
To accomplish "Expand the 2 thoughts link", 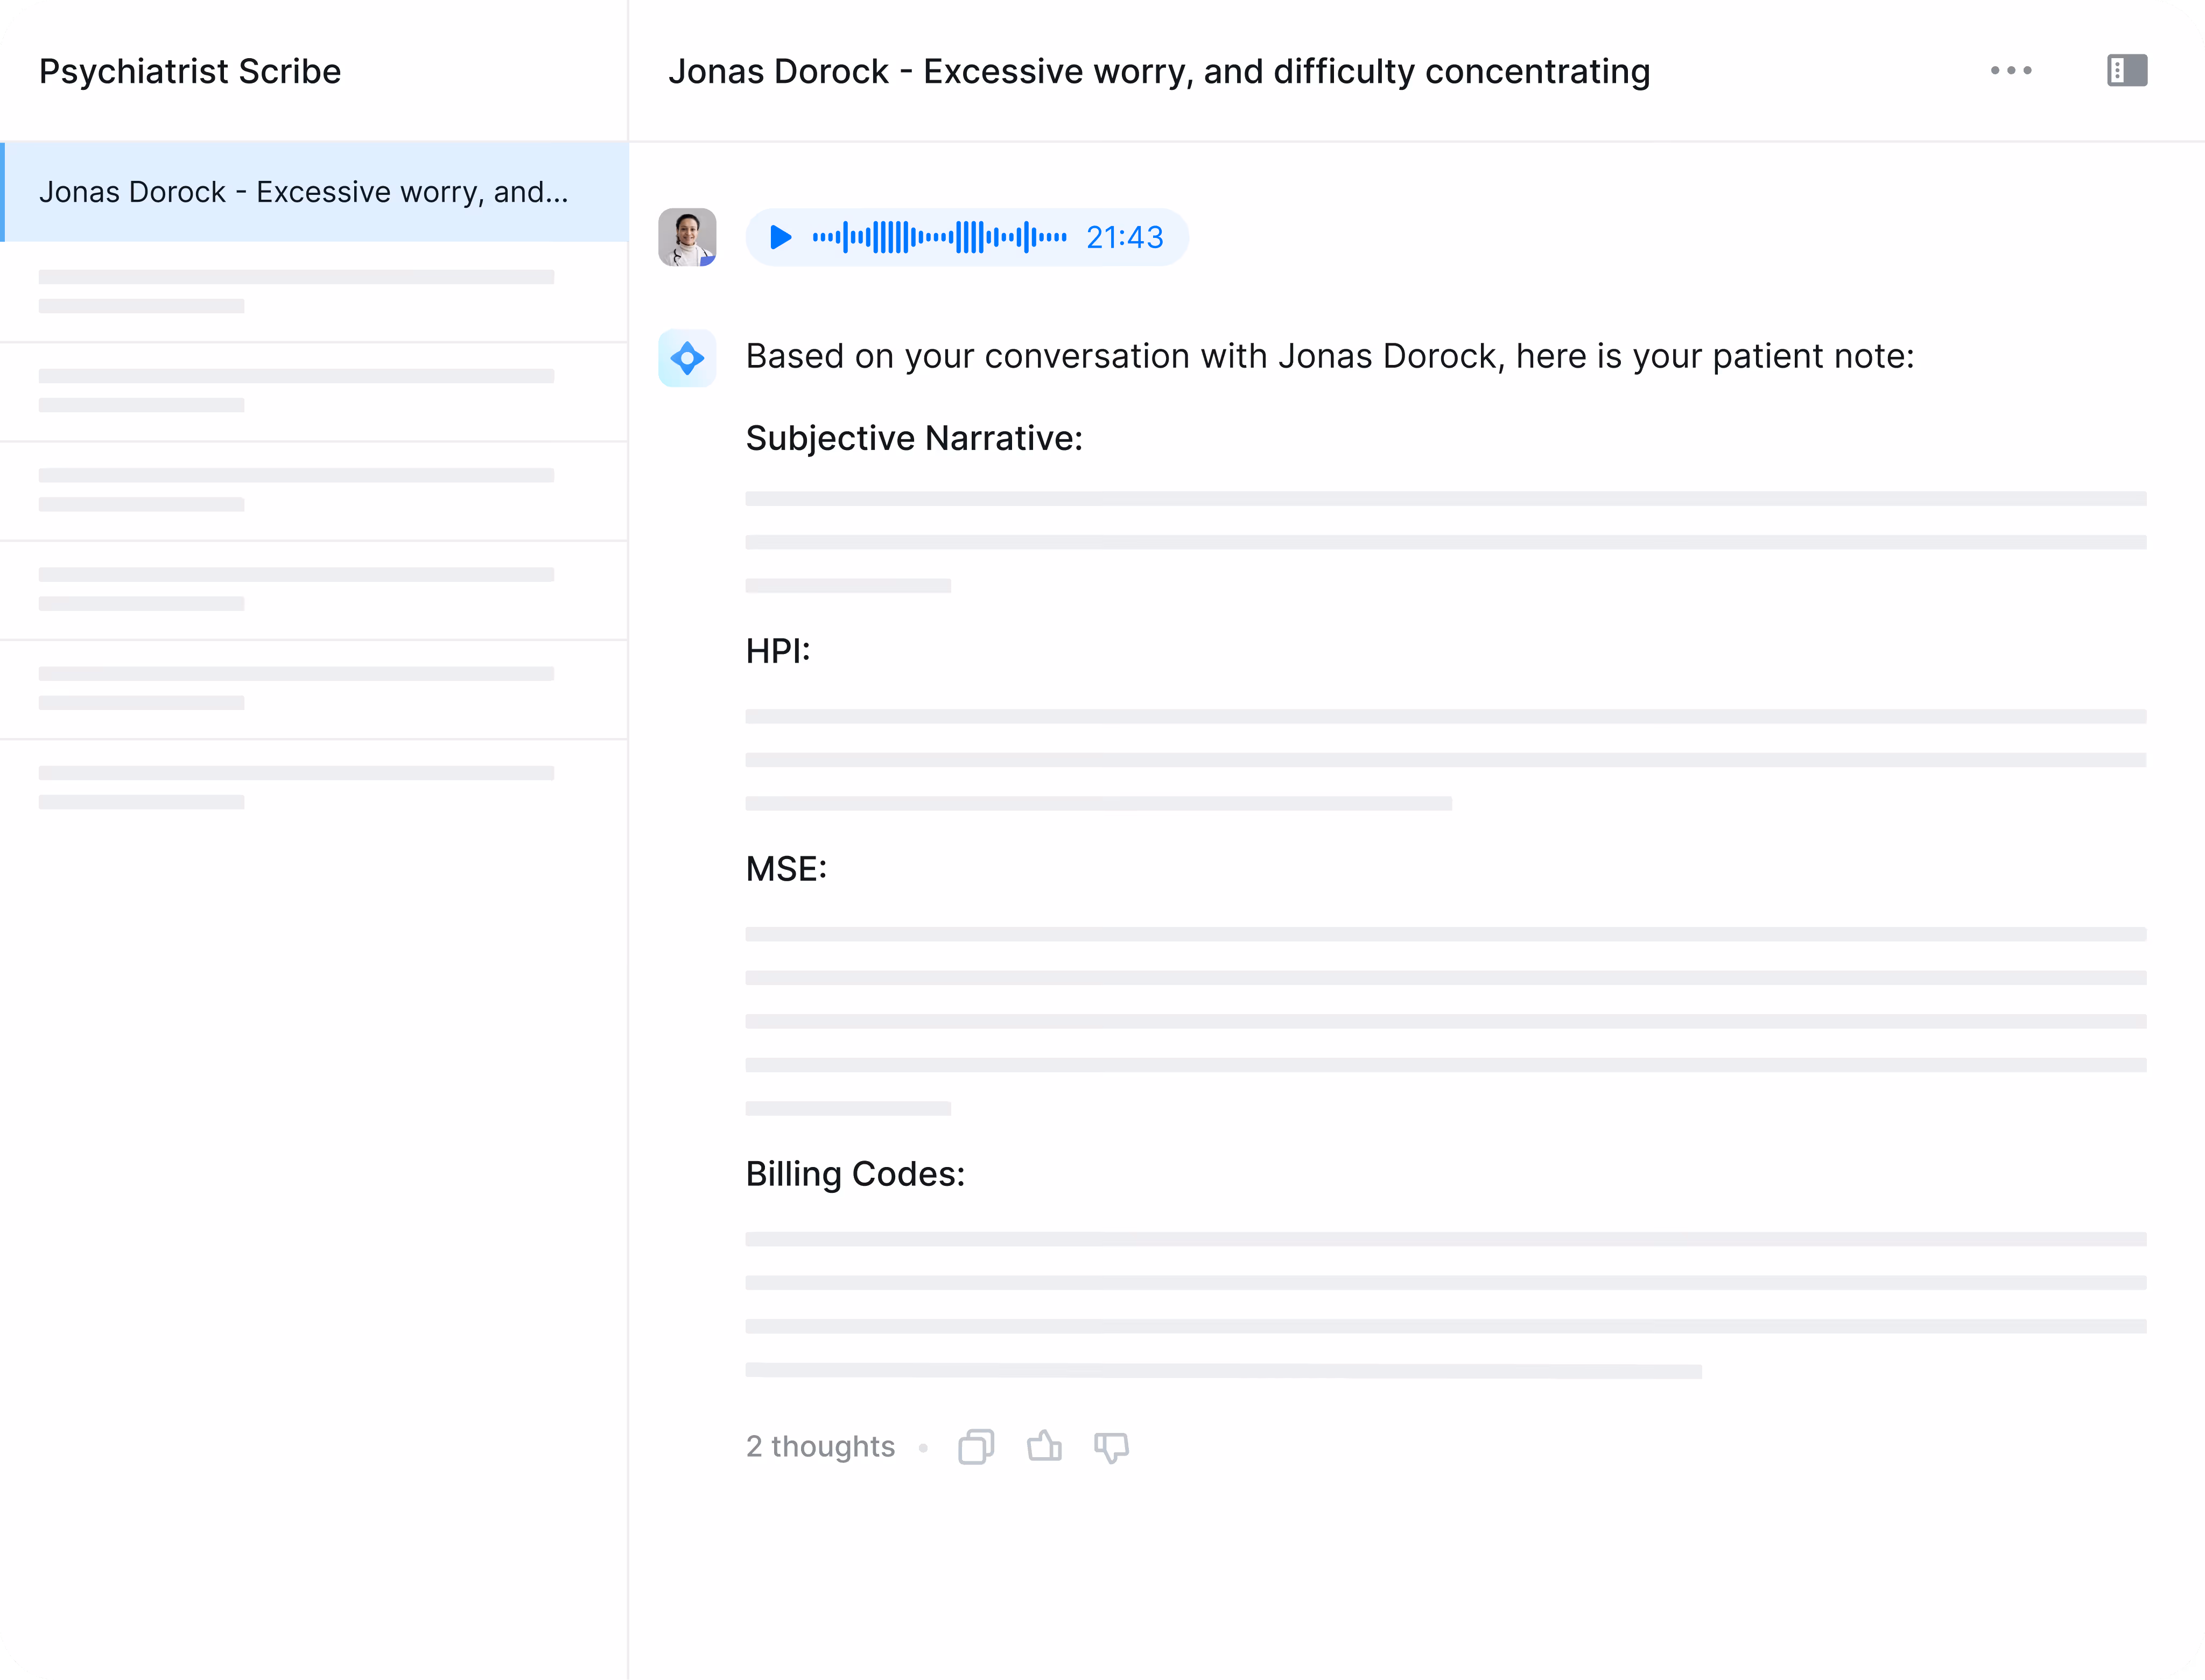I will click(x=820, y=1447).
